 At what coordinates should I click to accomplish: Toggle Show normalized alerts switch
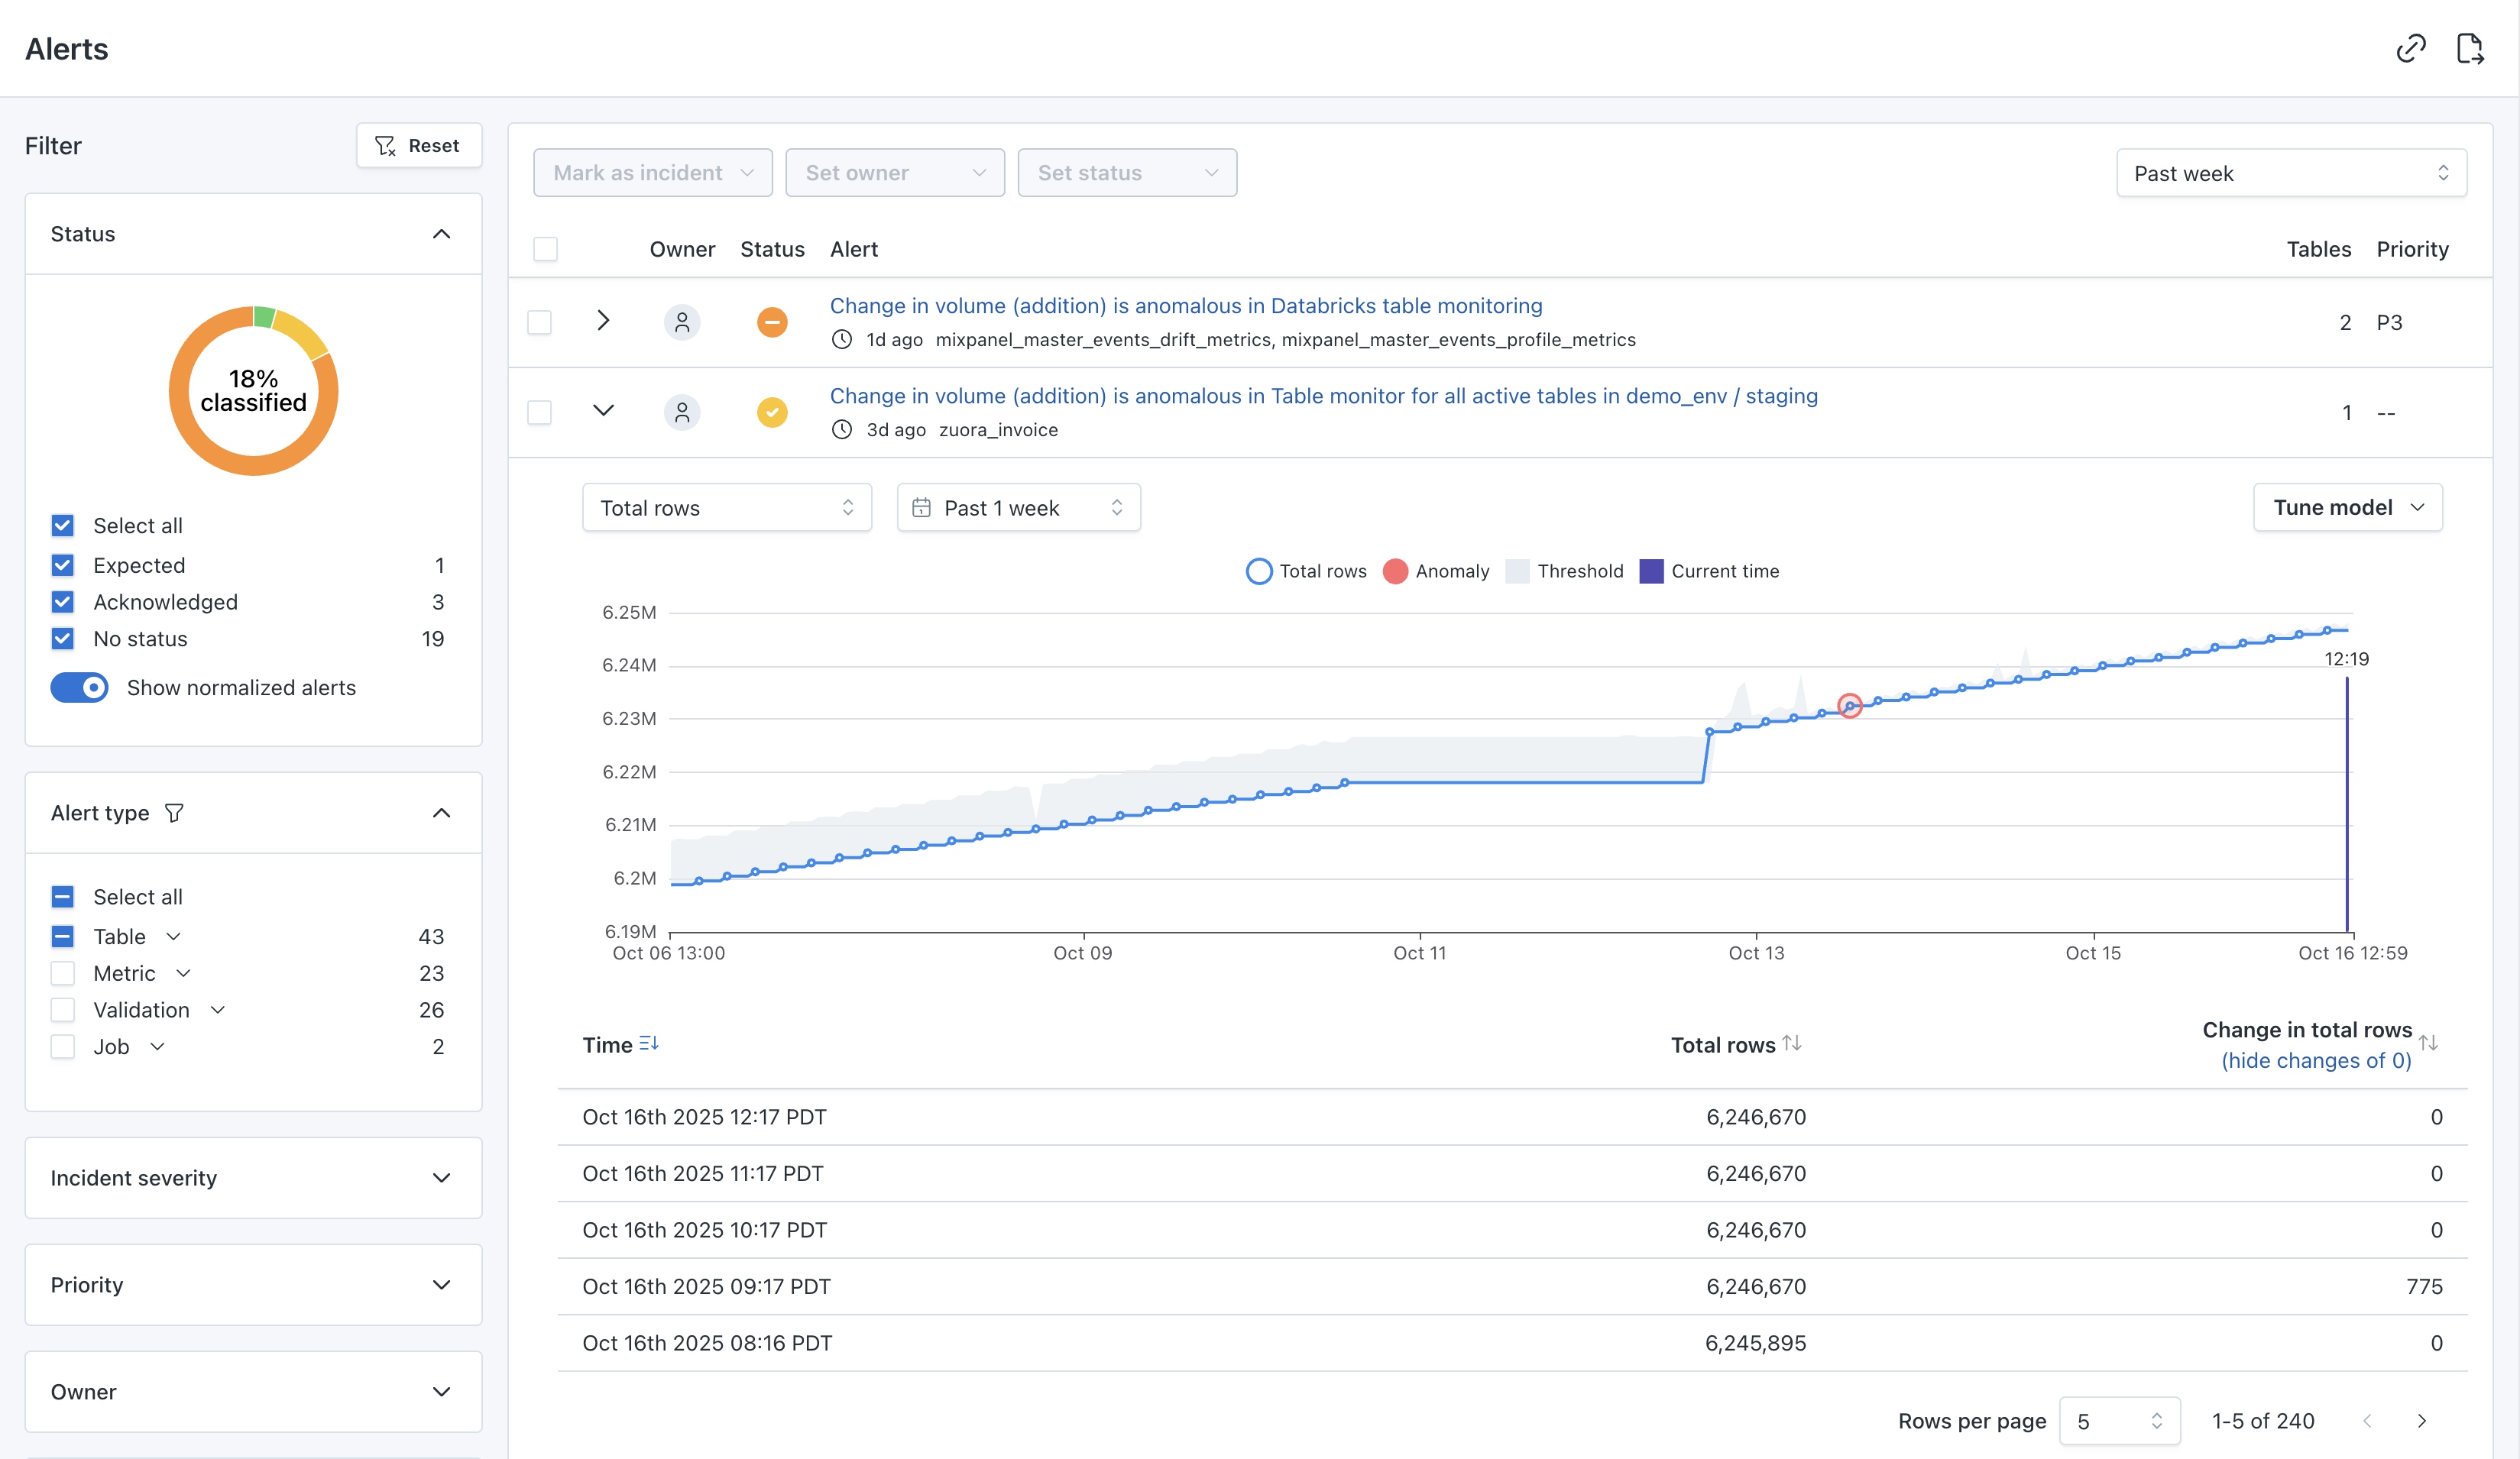pos(80,688)
